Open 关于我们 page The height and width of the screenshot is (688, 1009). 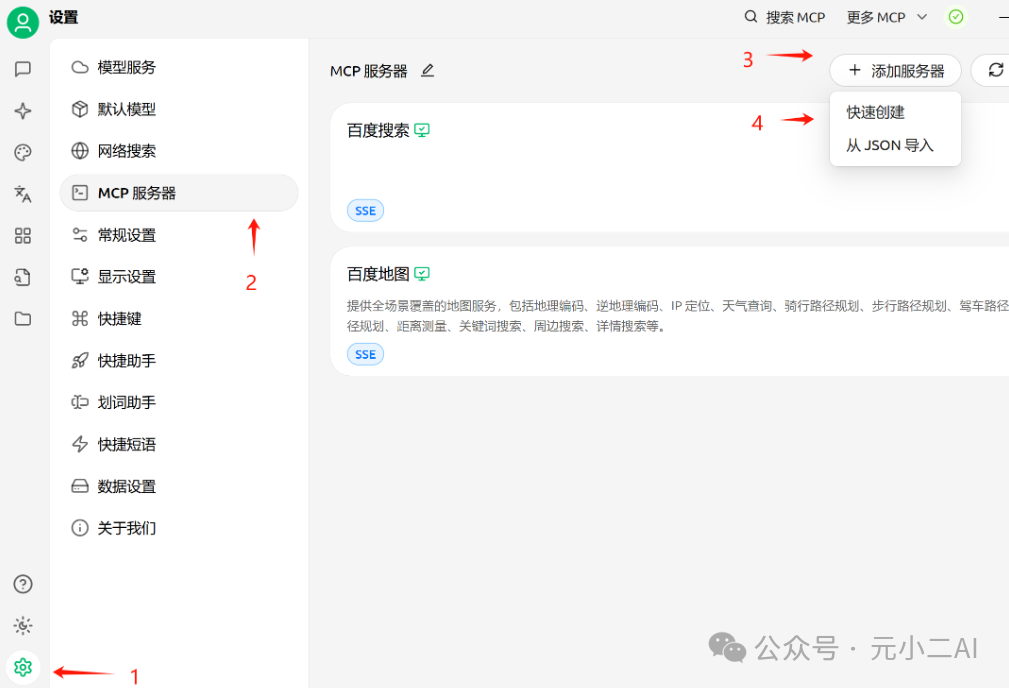(179, 528)
